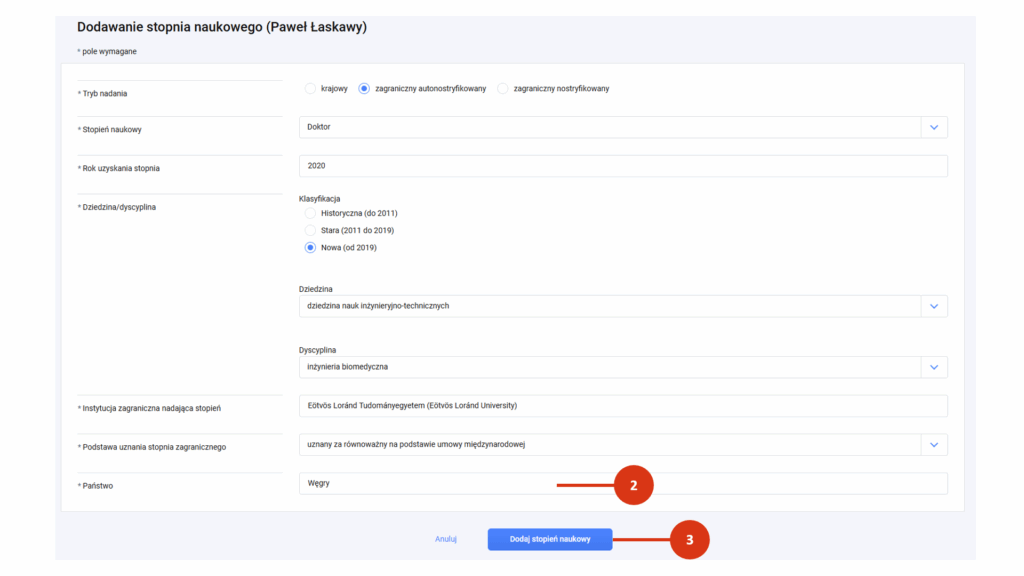The width and height of the screenshot is (1024, 576).
Task: Choose zagraniczny autonostryfikowany option
Action: tap(364, 89)
